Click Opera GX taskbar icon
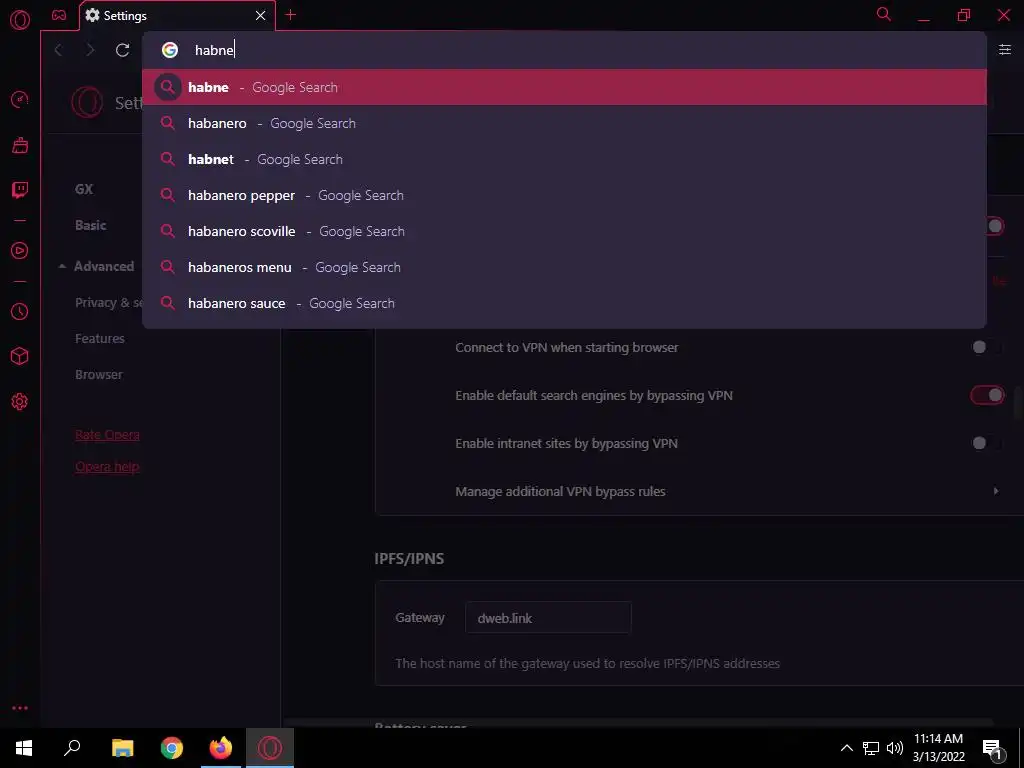 (x=270, y=748)
